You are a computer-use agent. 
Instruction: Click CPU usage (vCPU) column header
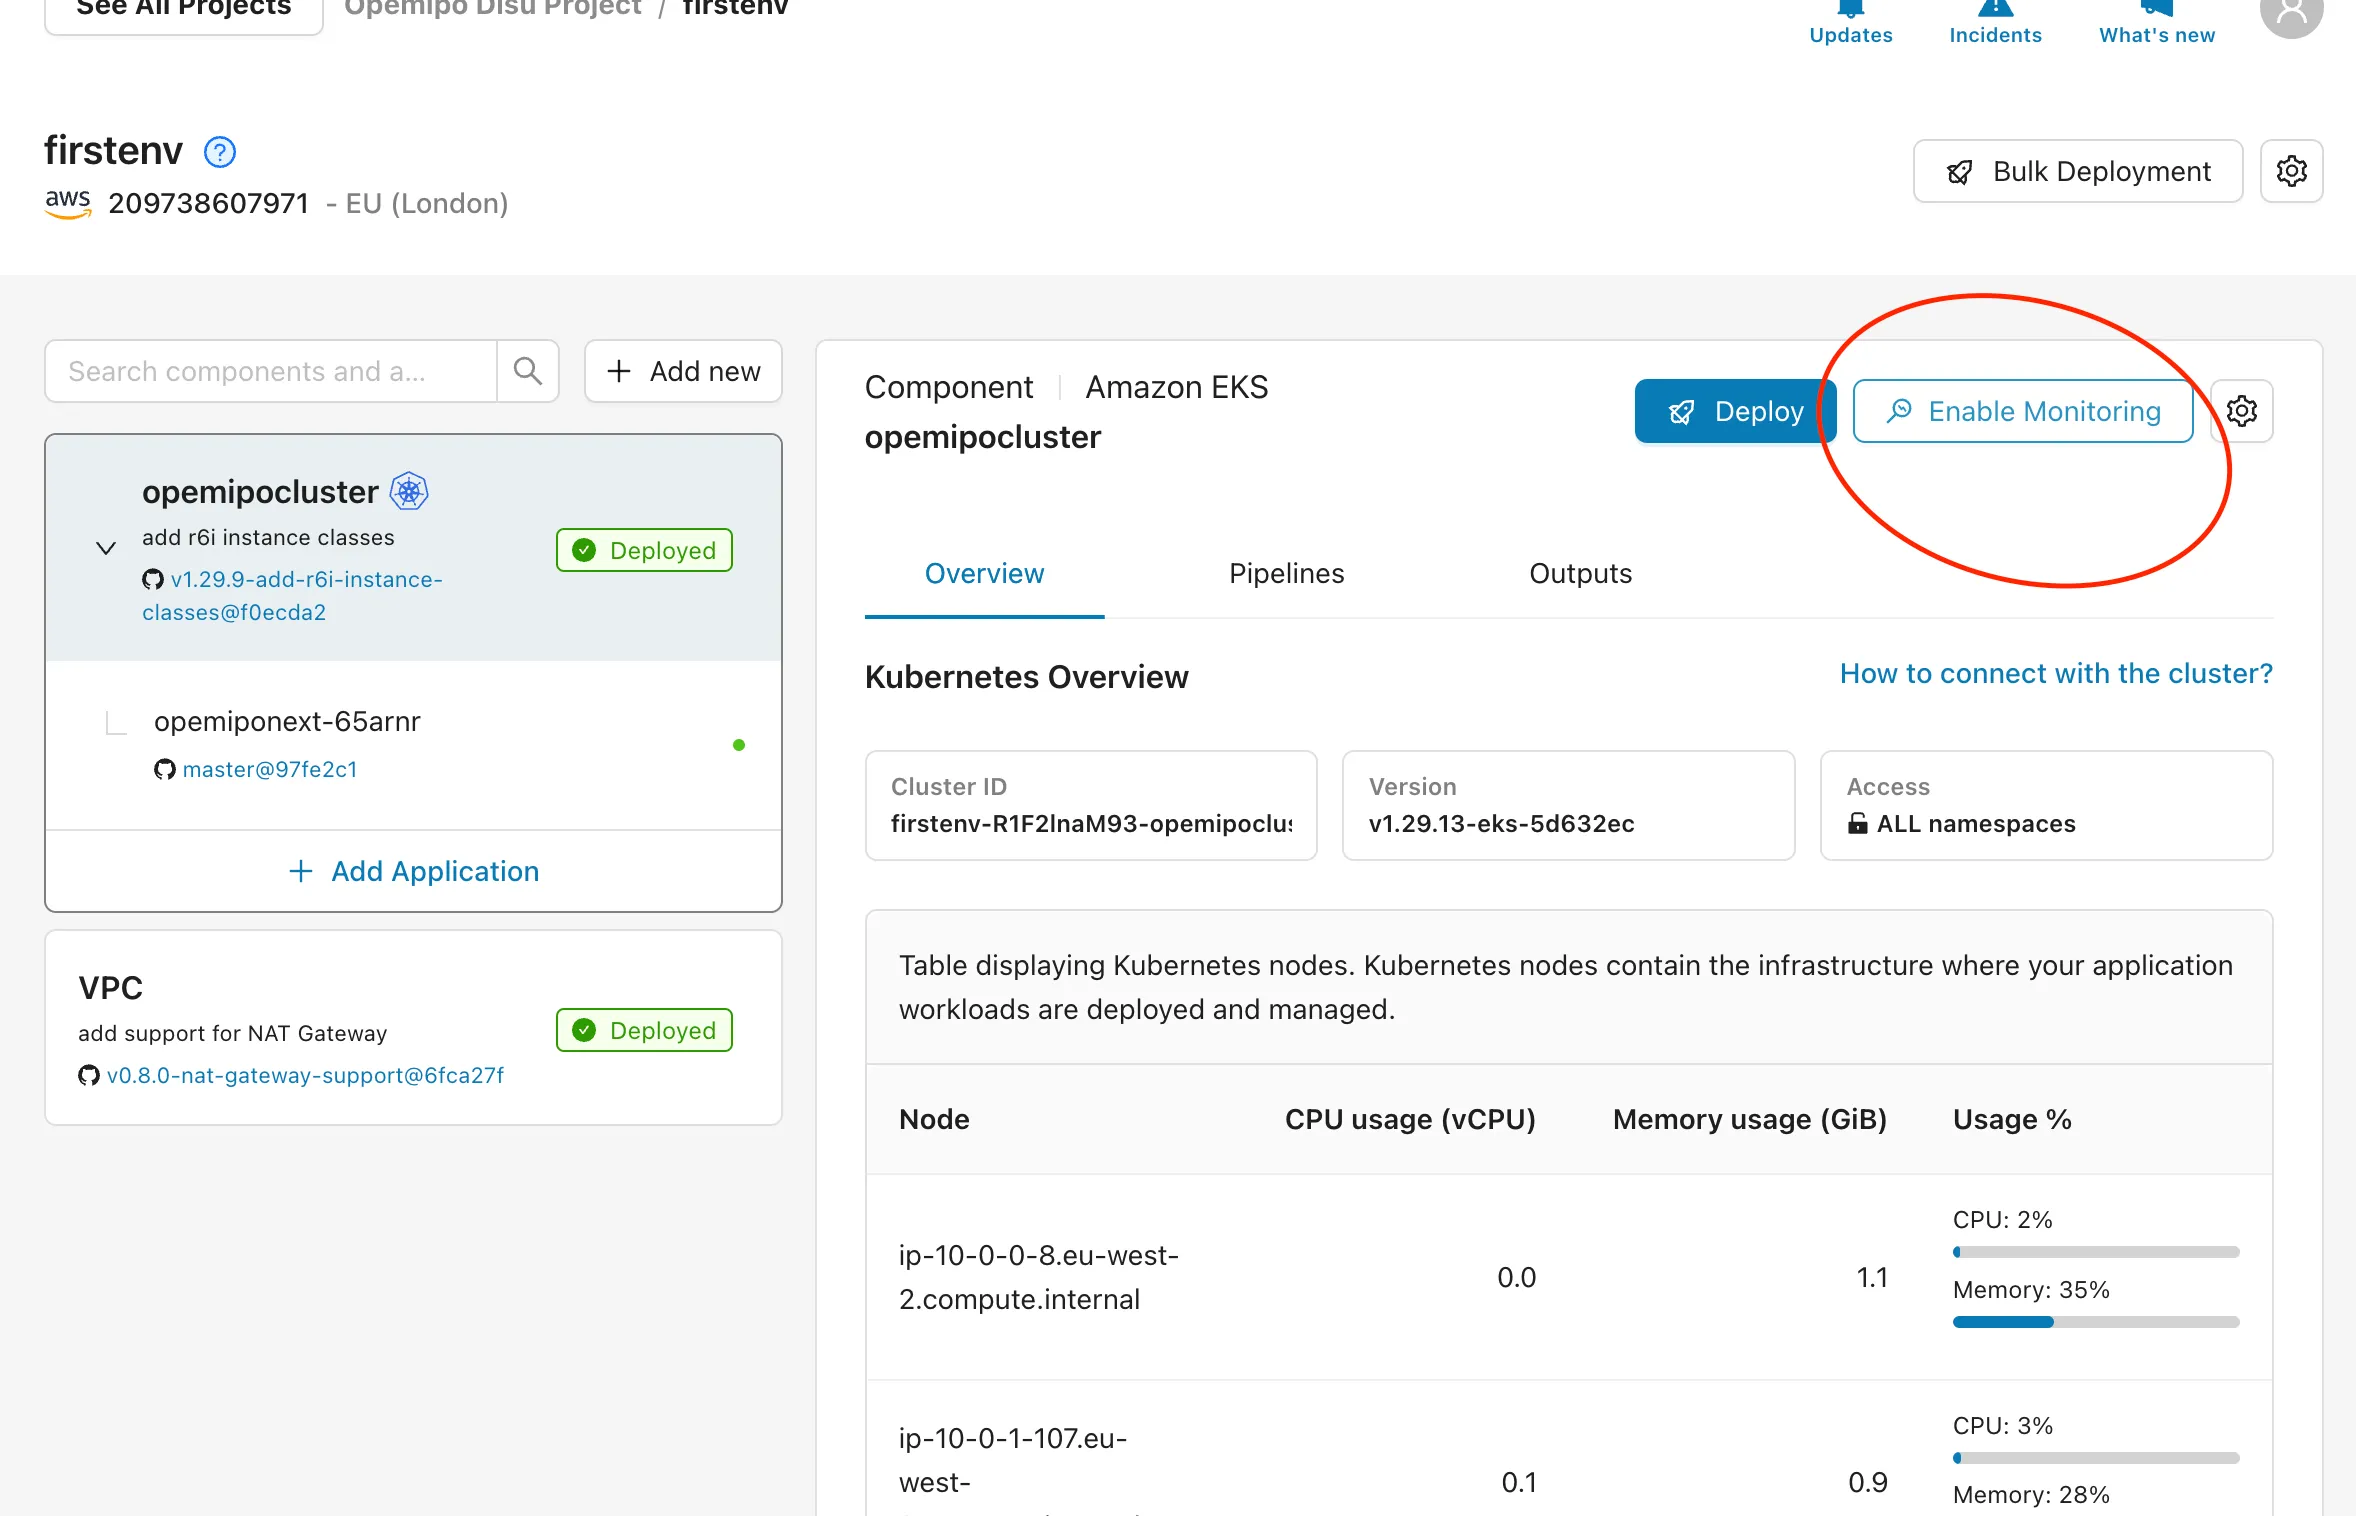pyautogui.click(x=1410, y=1119)
